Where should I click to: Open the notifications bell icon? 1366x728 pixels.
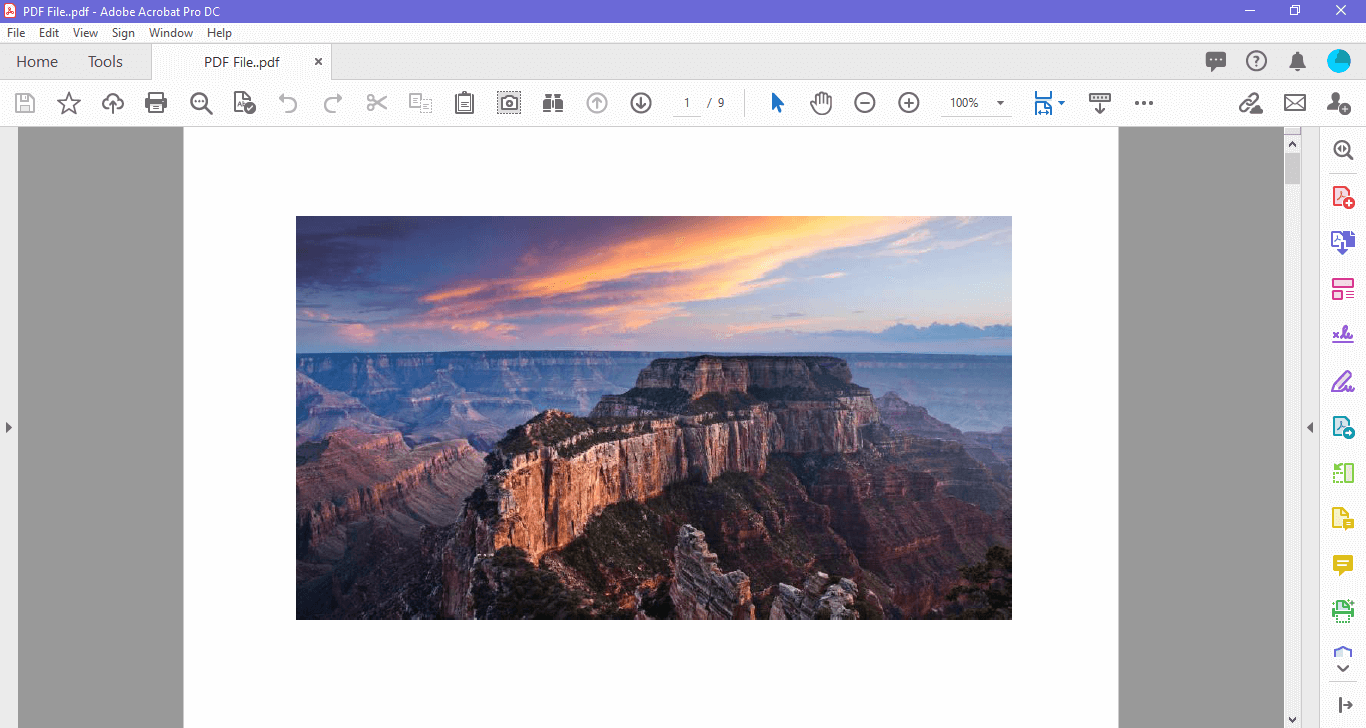(1298, 62)
